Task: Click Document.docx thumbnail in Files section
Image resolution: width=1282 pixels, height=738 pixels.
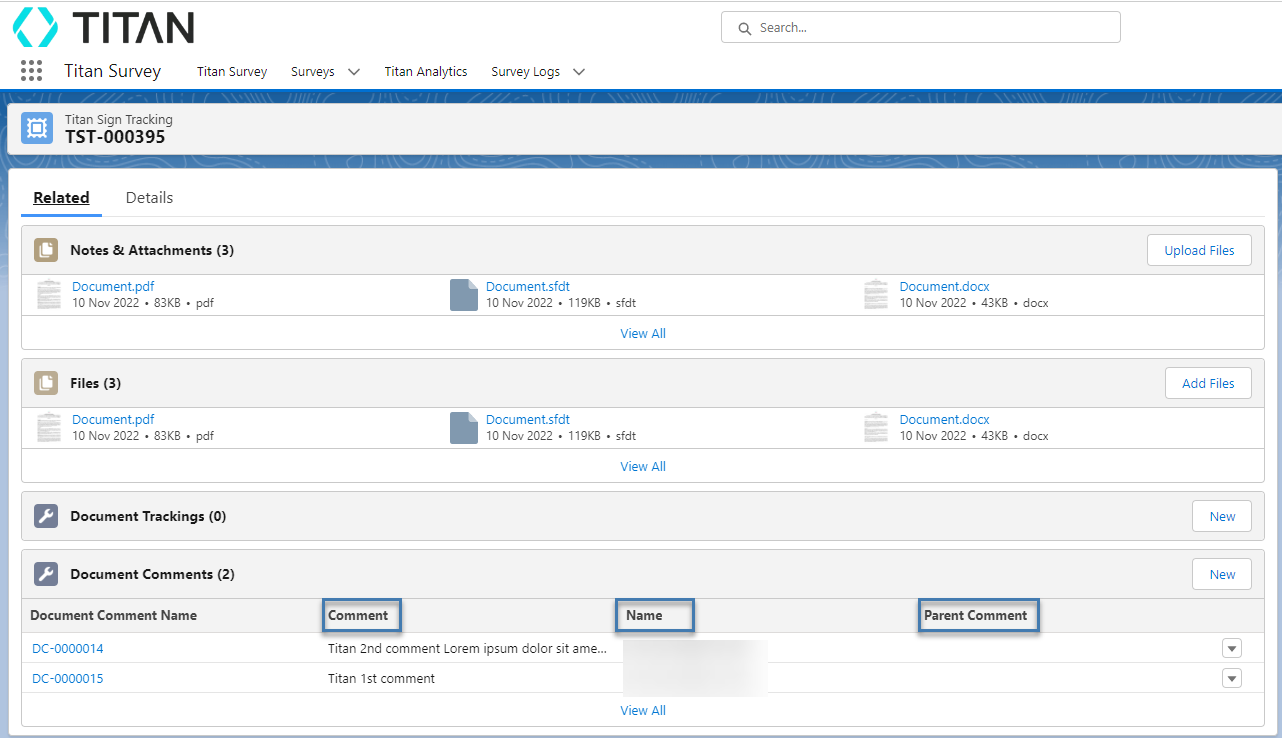Action: pos(876,428)
